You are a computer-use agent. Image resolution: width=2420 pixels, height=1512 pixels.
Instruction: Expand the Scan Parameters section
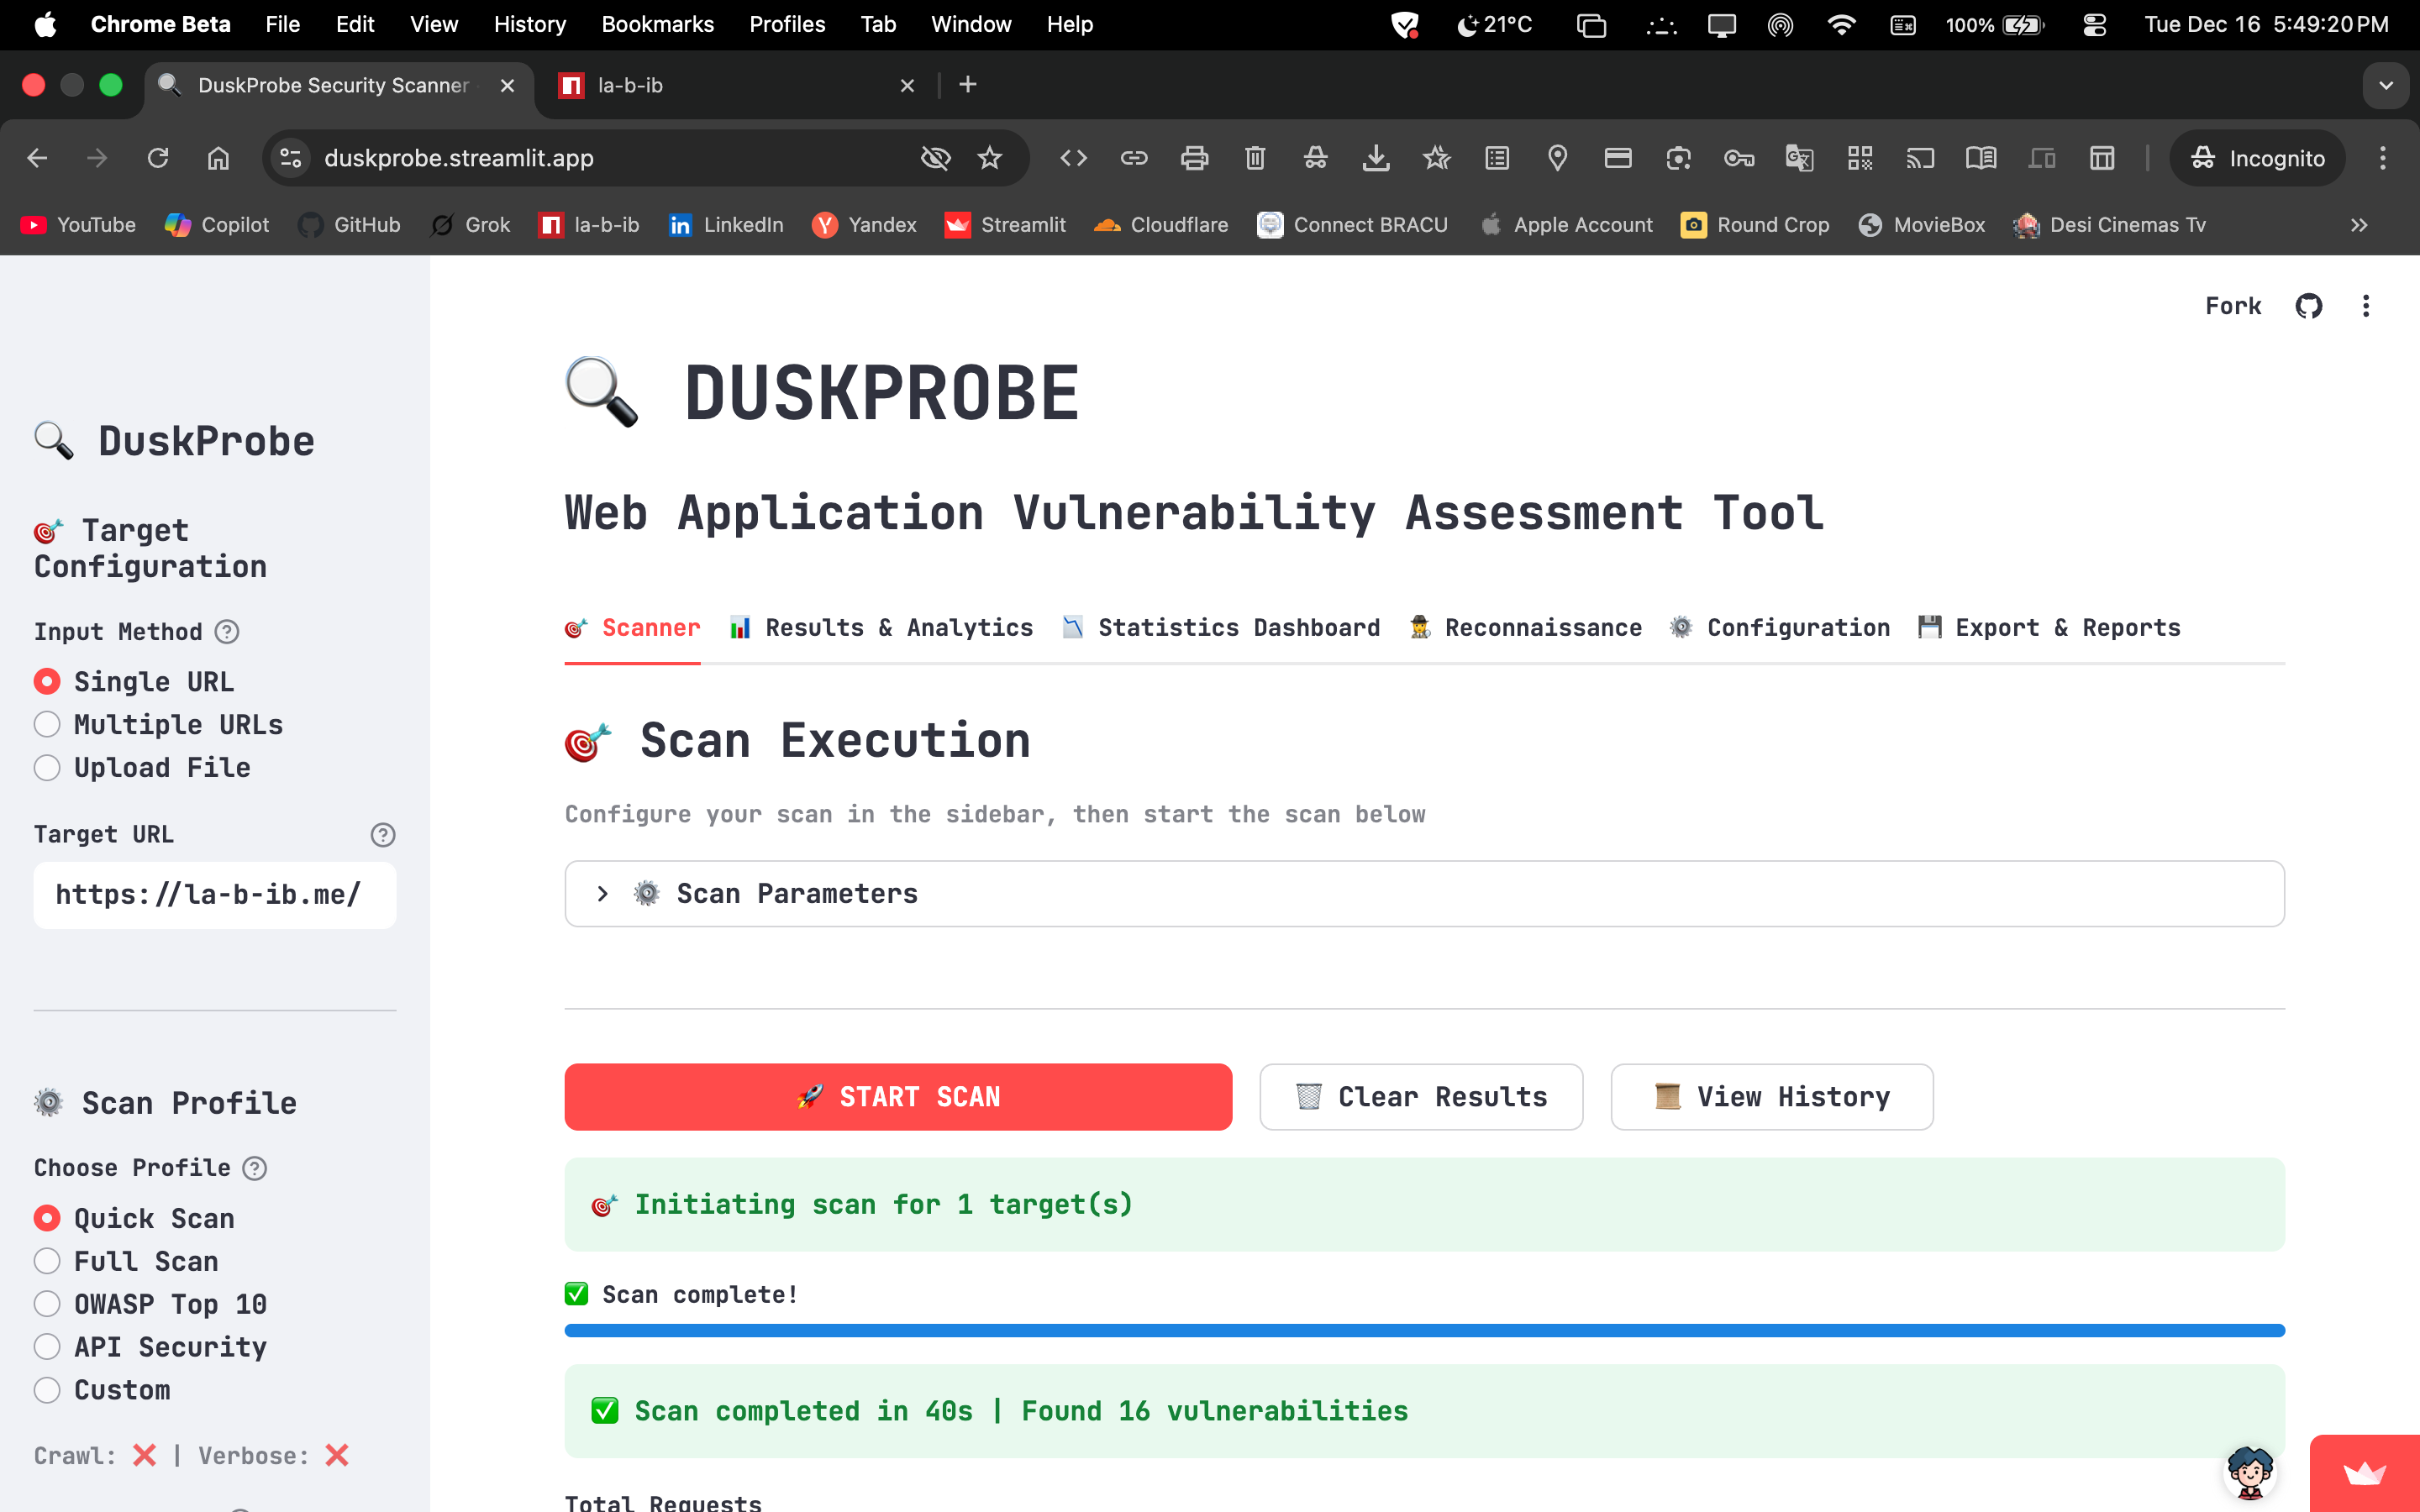tap(797, 893)
